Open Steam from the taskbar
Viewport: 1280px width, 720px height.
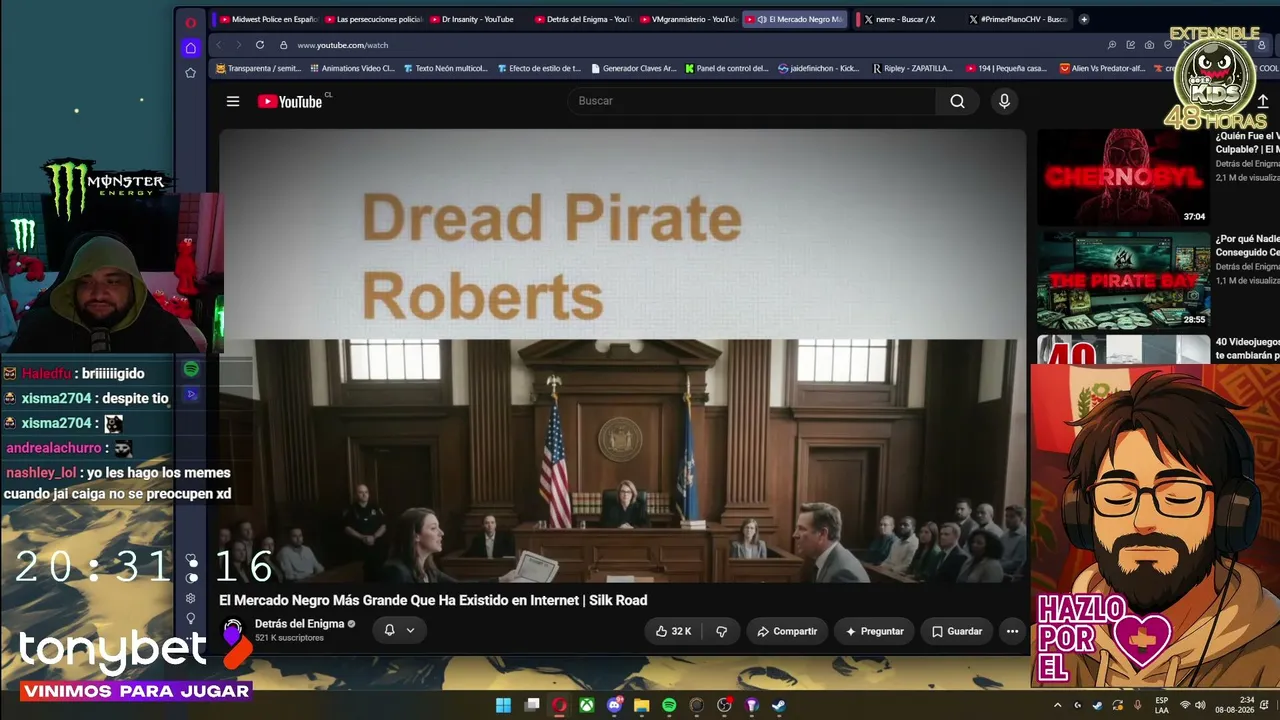click(x=779, y=705)
